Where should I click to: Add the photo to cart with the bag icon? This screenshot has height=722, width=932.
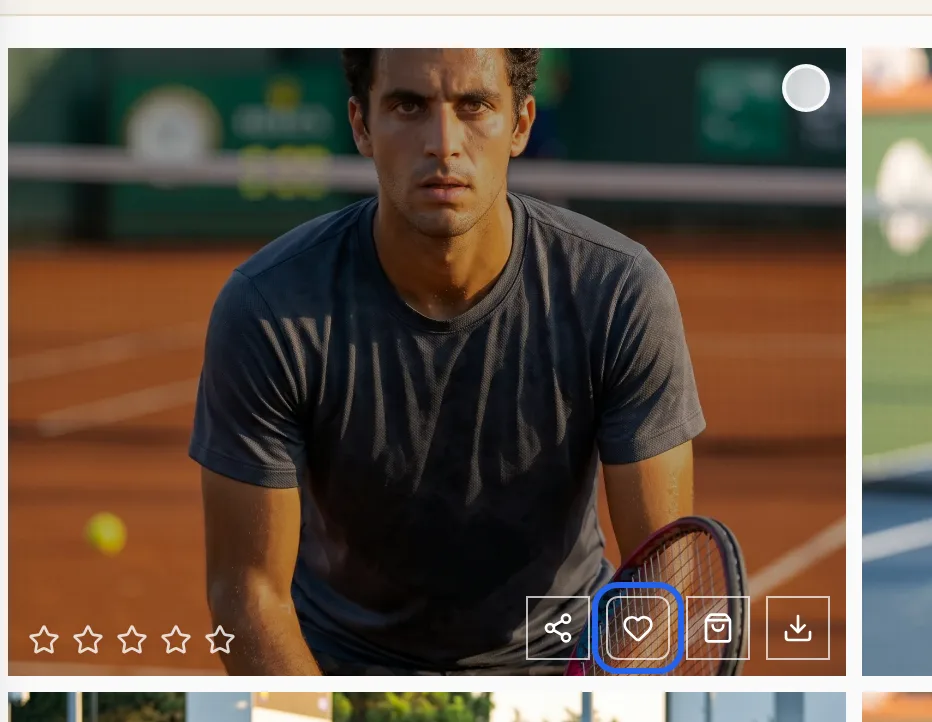point(718,628)
